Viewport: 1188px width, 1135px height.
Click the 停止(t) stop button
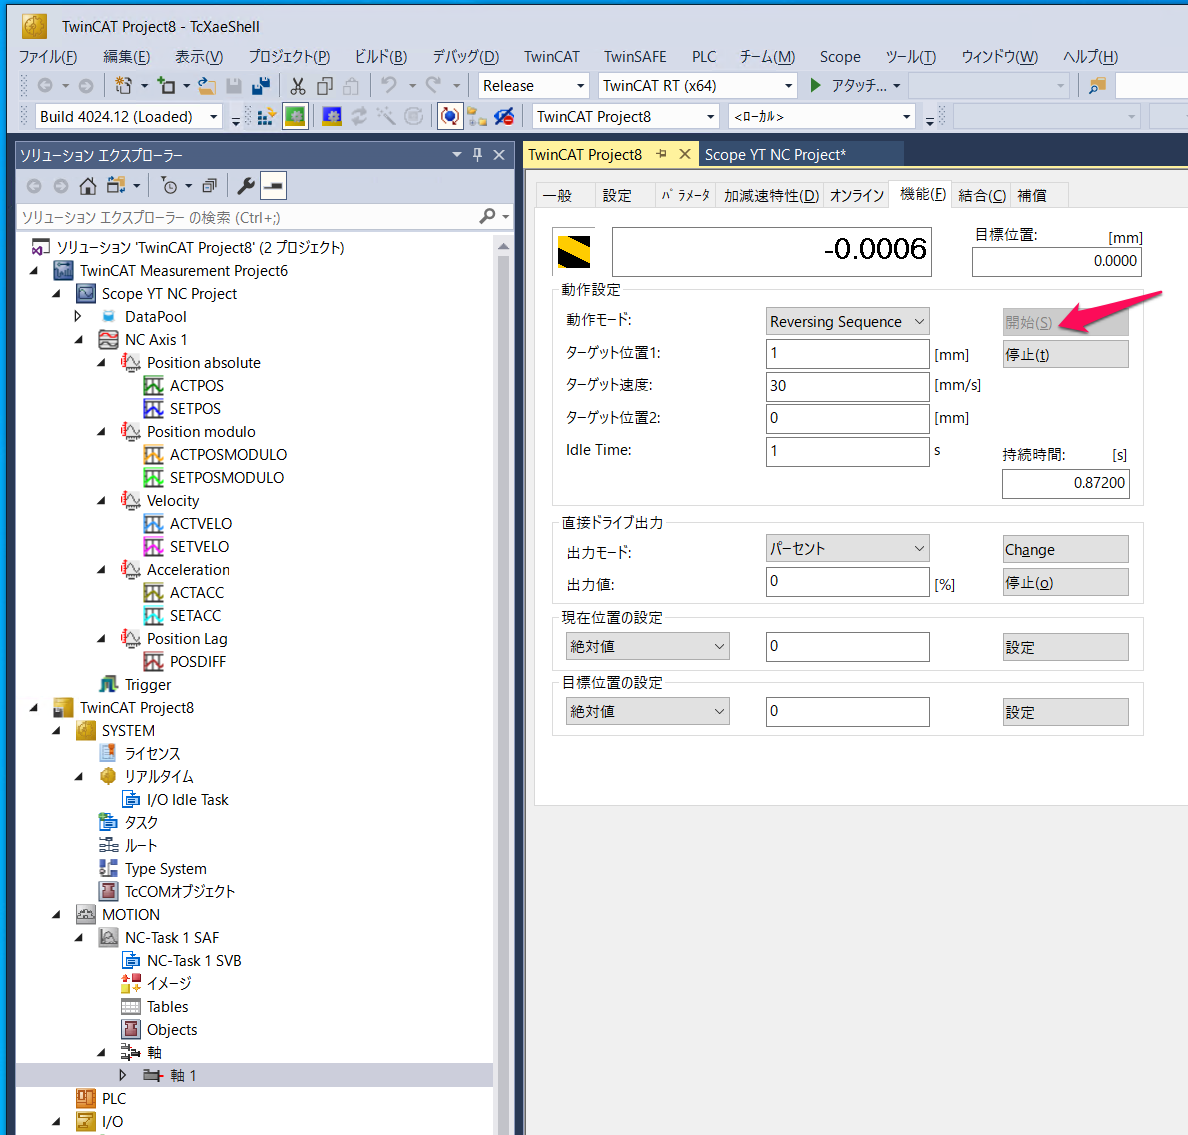[x=1065, y=354]
